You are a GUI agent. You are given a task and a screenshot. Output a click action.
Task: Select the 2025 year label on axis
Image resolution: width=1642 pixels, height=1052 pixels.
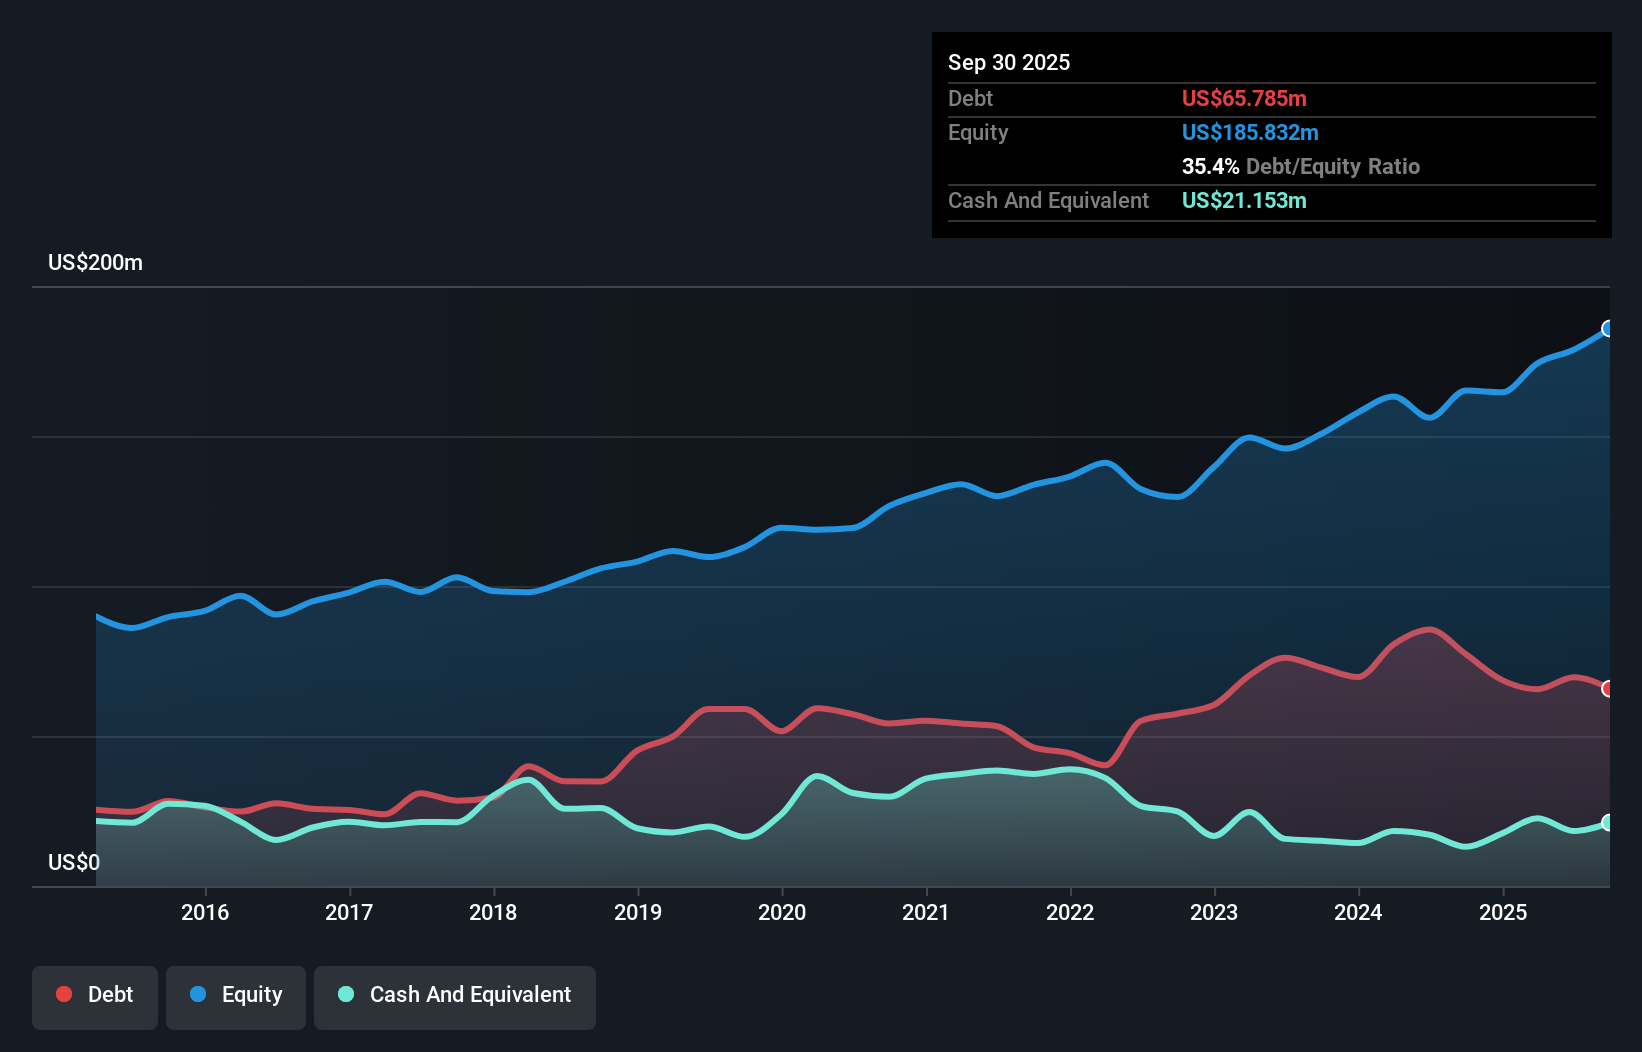click(x=1505, y=913)
